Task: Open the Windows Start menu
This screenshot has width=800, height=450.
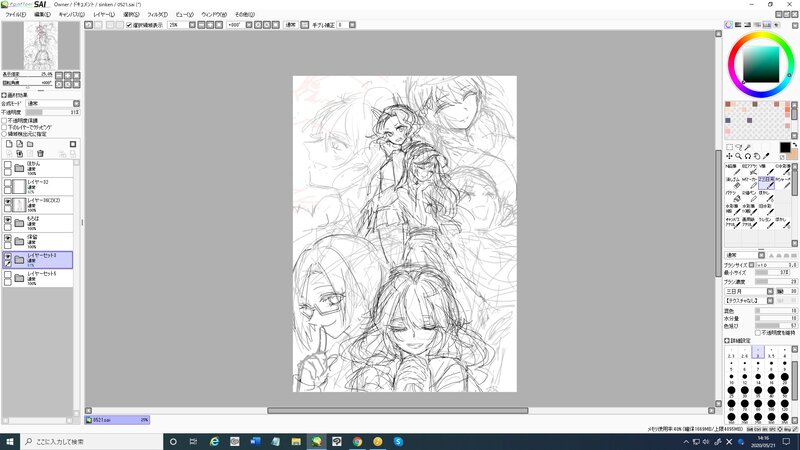Action: (x=10, y=441)
